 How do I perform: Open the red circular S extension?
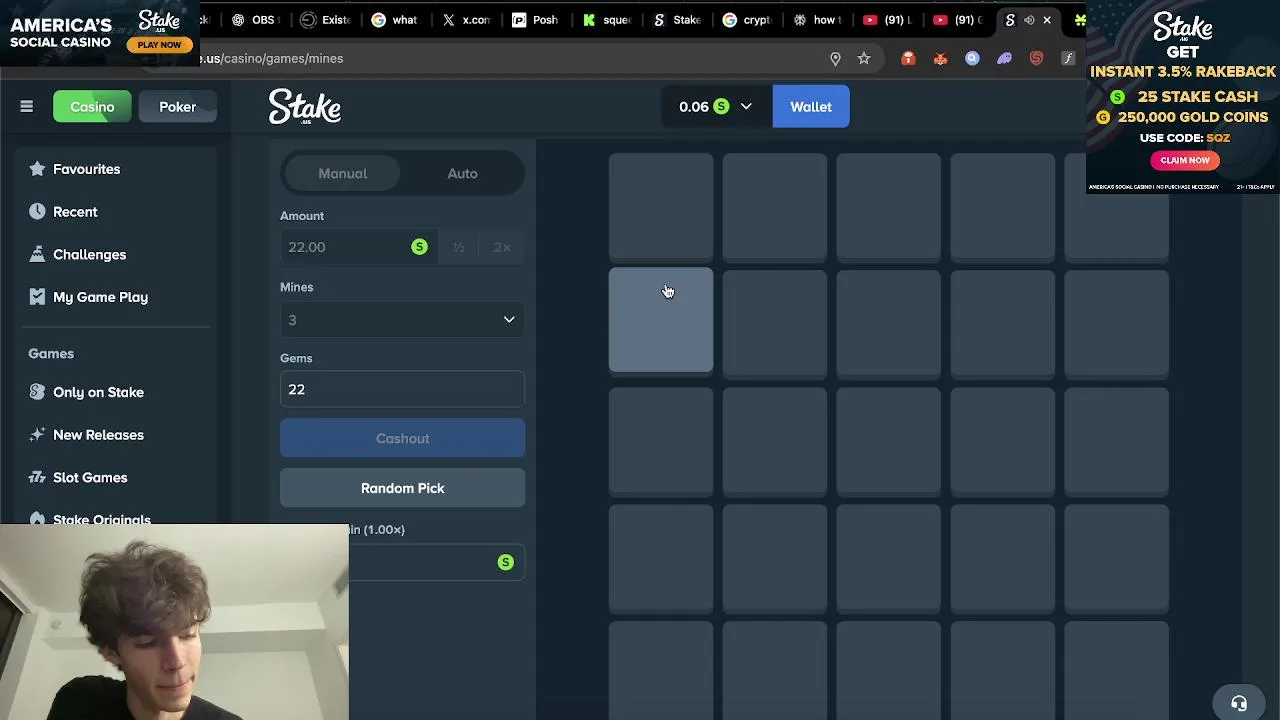coord(1036,58)
